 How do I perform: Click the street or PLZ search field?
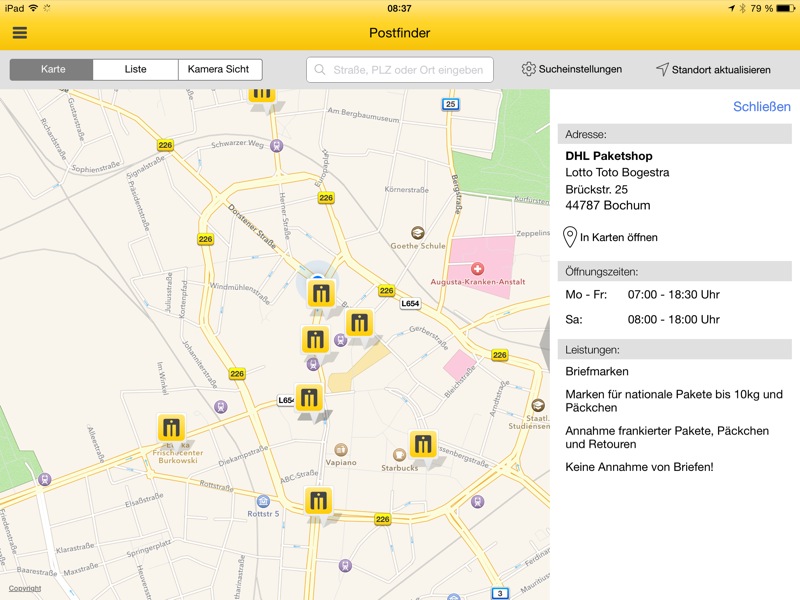(400, 70)
